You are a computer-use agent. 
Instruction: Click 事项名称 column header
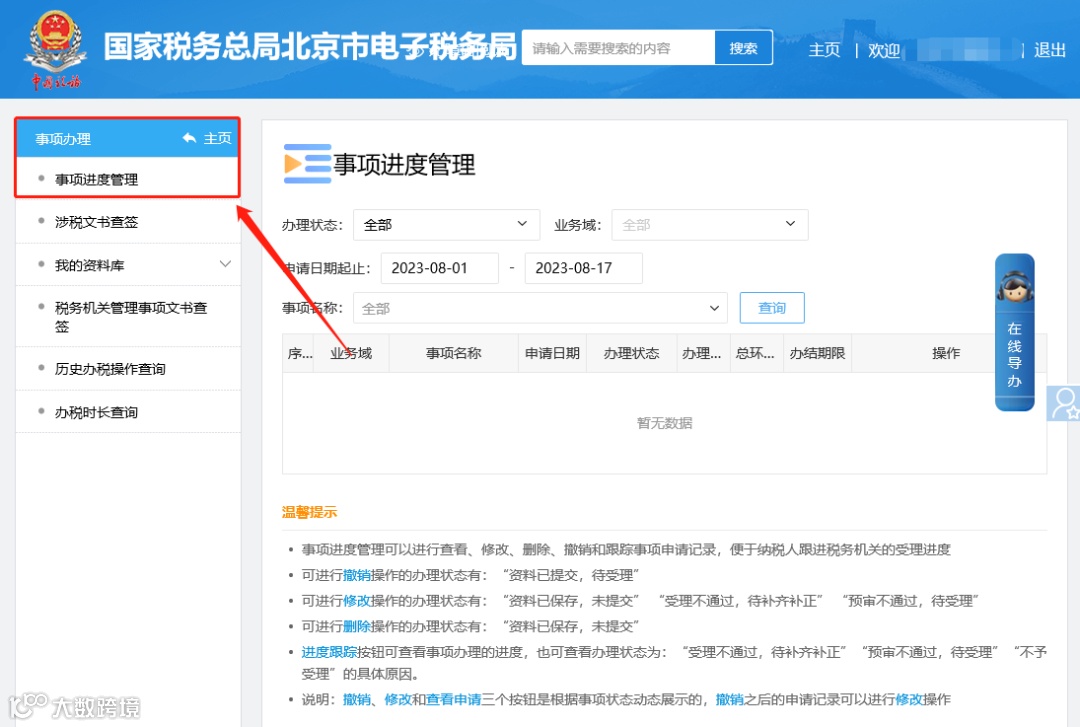click(453, 354)
